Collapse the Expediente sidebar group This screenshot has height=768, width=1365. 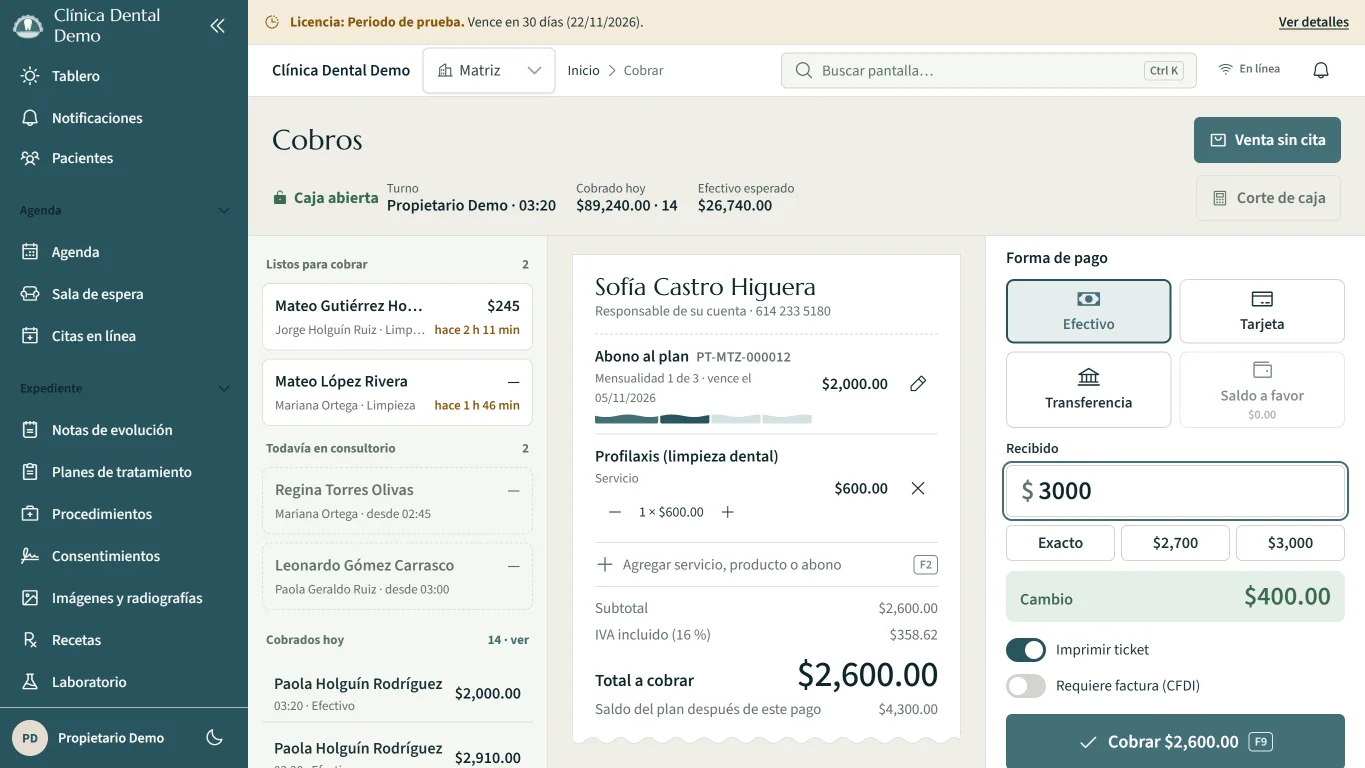pyautogui.click(x=224, y=389)
